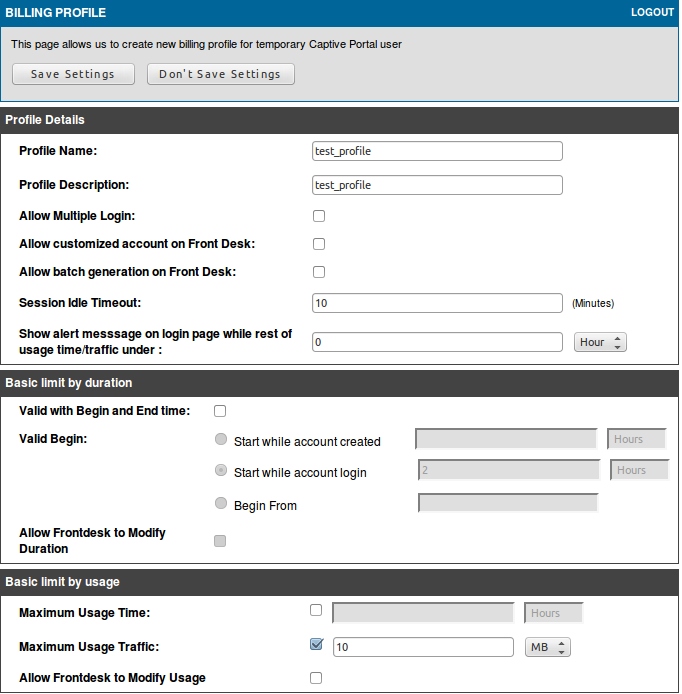
Task: Click the Profile Name text field
Action: [x=437, y=151]
